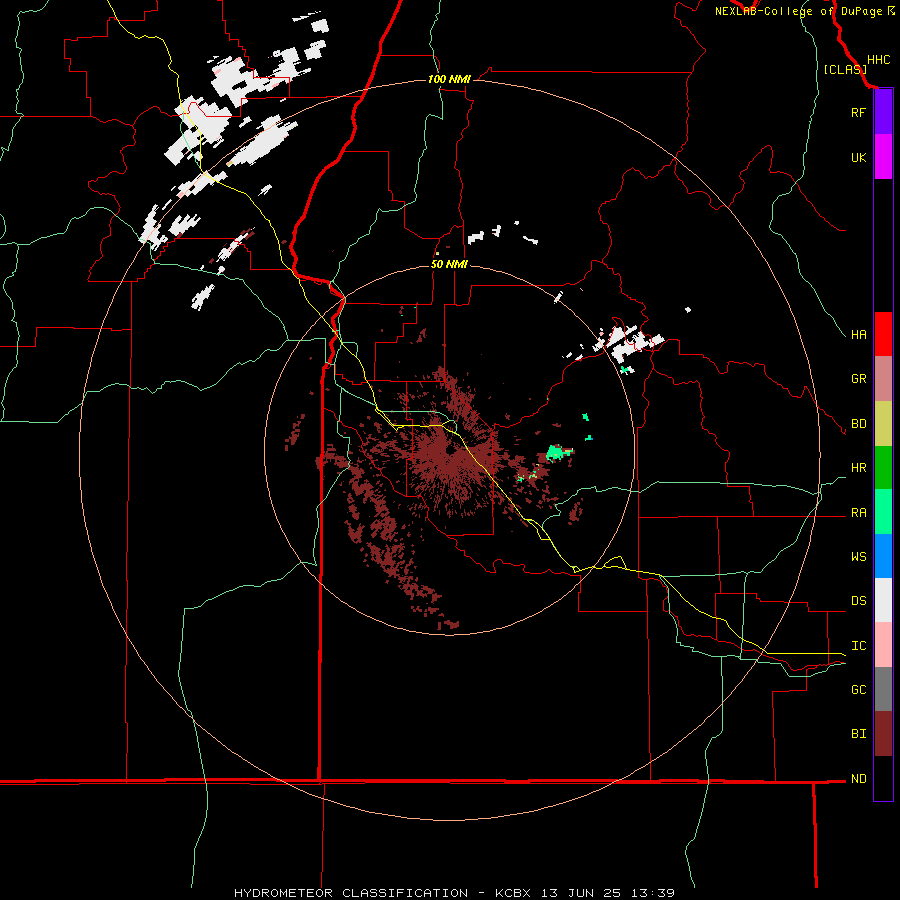Image resolution: width=900 pixels, height=900 pixels.
Task: Click the HHC product label
Action: click(879, 60)
